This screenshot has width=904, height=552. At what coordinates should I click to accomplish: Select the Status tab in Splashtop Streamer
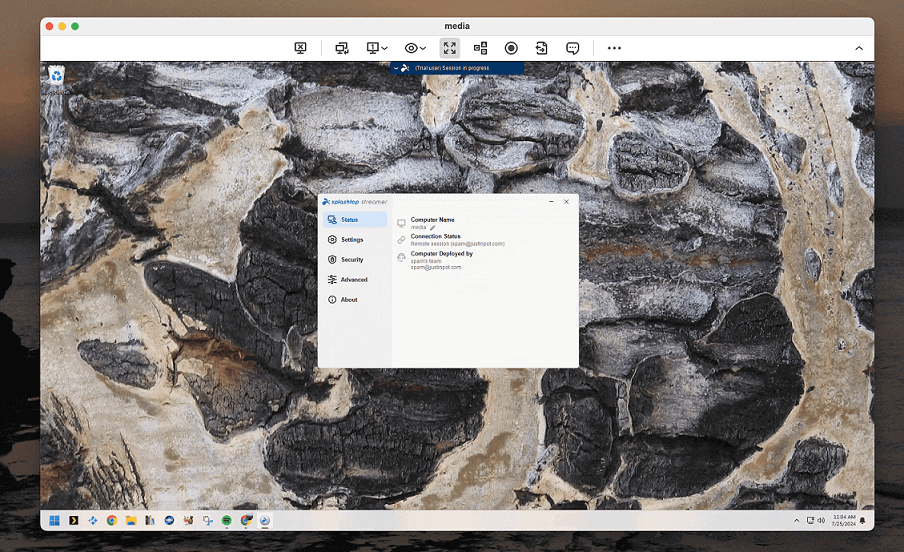[349, 220]
